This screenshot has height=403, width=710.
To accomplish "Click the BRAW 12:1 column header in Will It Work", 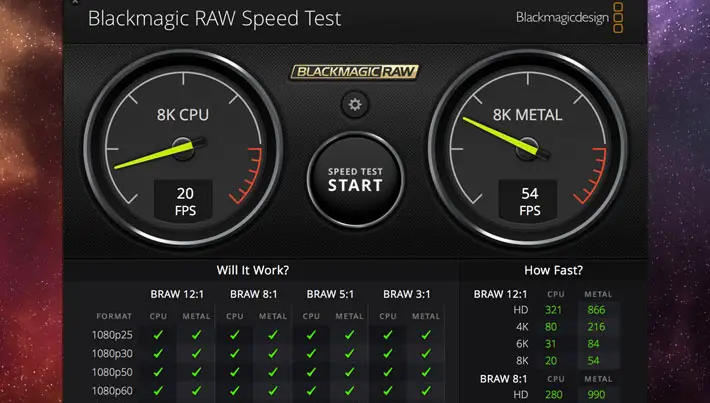I will (177, 294).
